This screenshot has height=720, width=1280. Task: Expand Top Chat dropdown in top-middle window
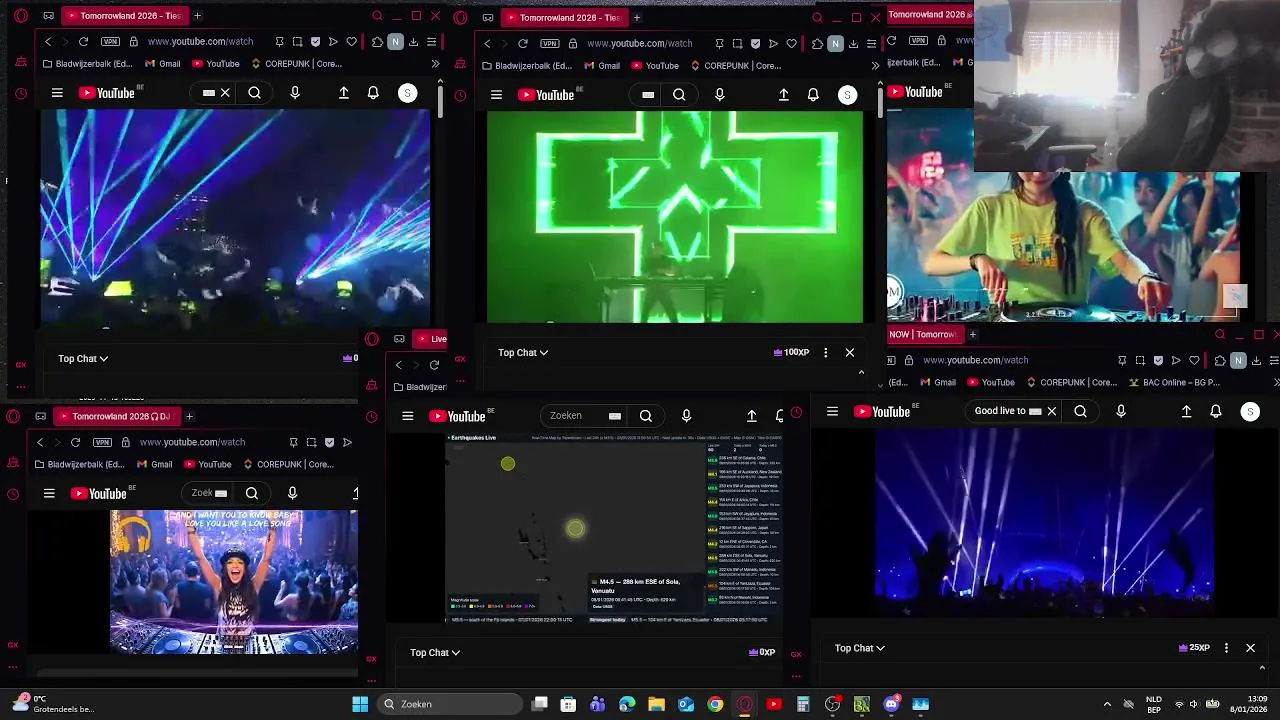(523, 352)
